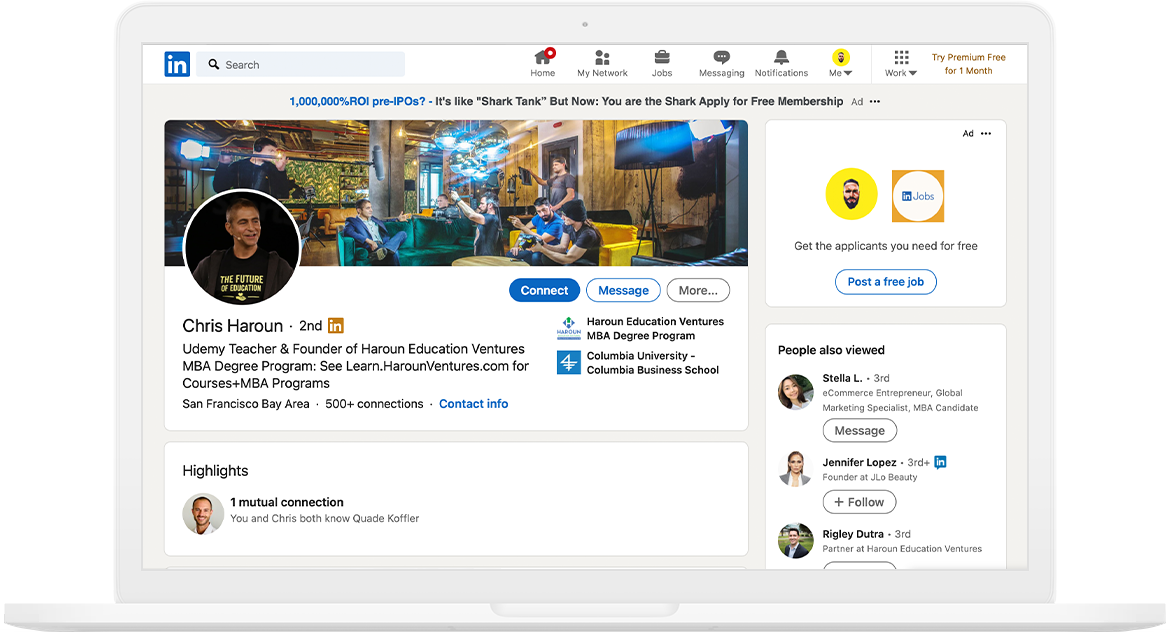Open the sidebar ad three-dot menu
1170x632 pixels.
(x=986, y=134)
